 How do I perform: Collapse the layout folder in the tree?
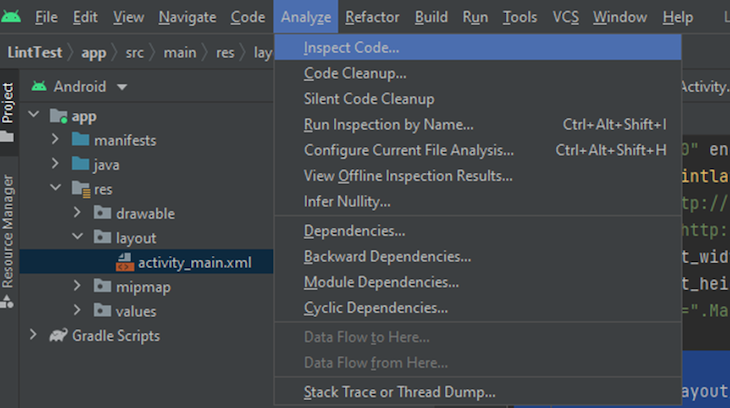[77, 238]
